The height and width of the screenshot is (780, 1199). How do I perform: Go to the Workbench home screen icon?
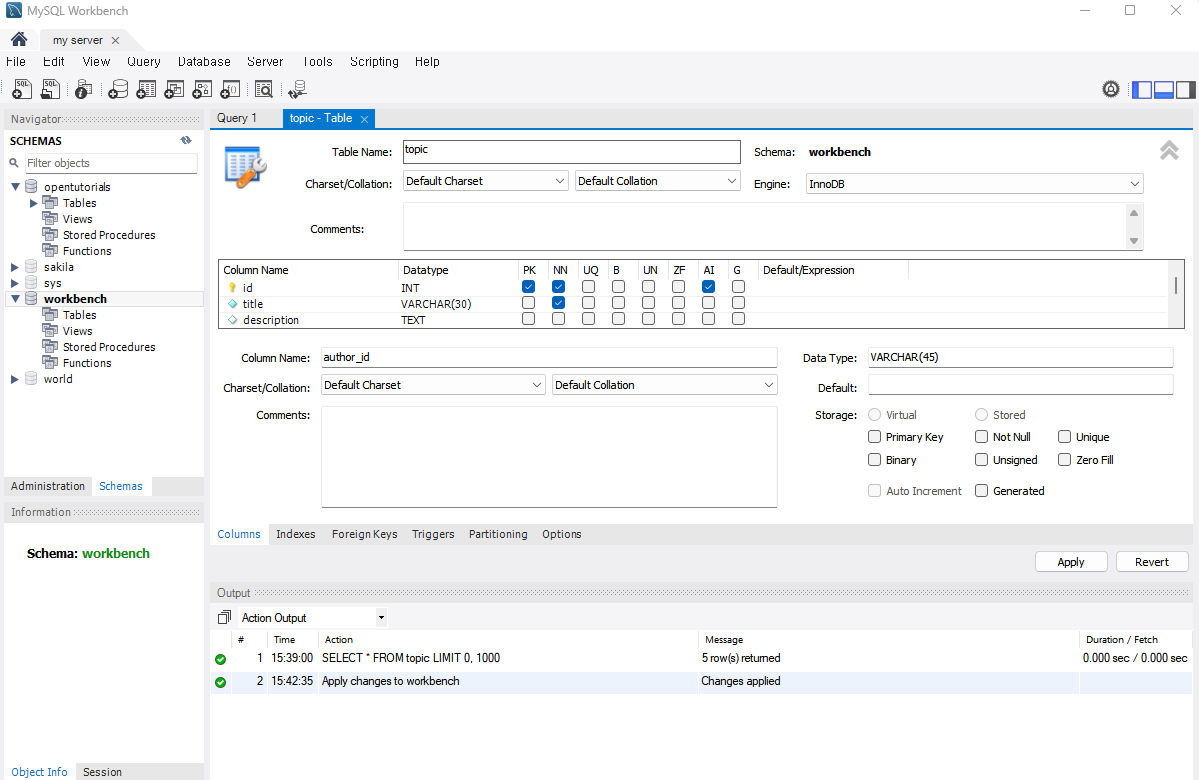tap(19, 39)
